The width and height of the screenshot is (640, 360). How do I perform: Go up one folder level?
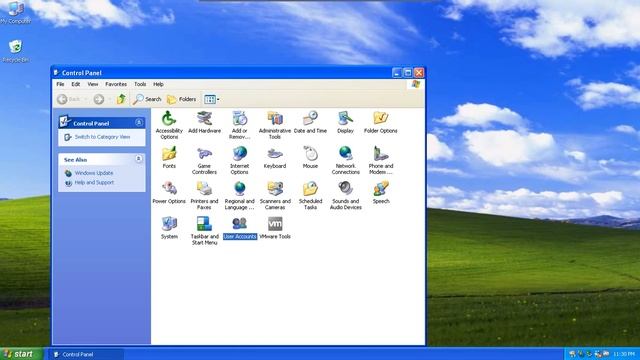[121, 99]
